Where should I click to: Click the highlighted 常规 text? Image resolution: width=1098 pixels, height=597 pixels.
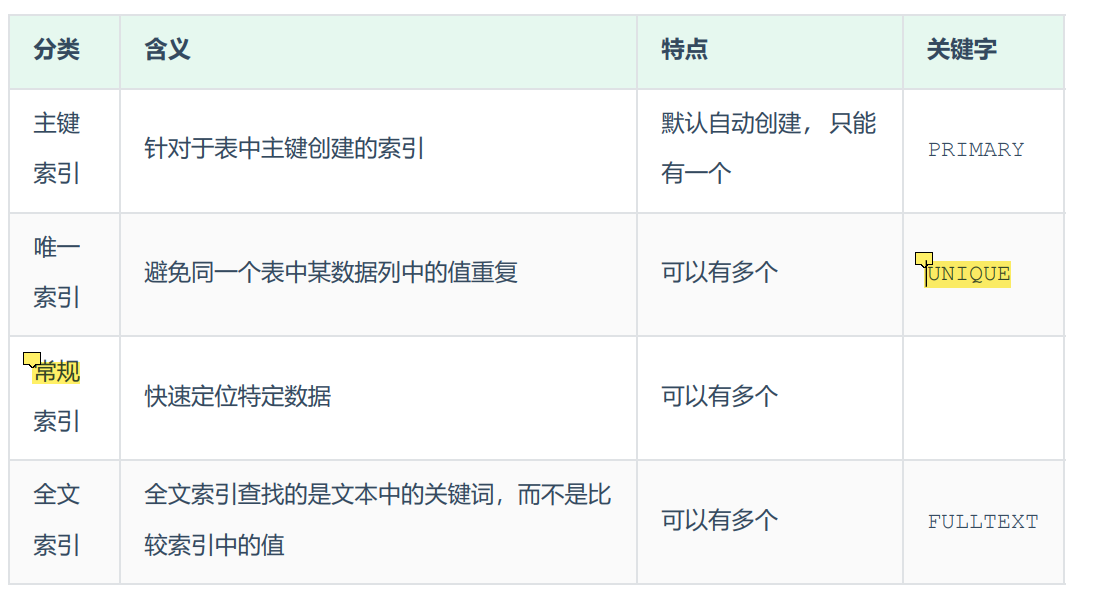point(57,373)
